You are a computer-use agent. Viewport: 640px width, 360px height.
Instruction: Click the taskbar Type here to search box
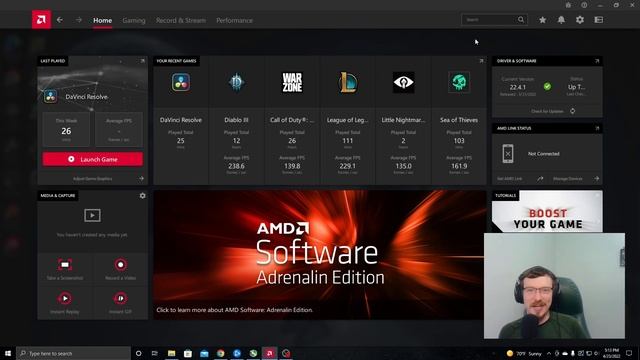[x=73, y=353]
